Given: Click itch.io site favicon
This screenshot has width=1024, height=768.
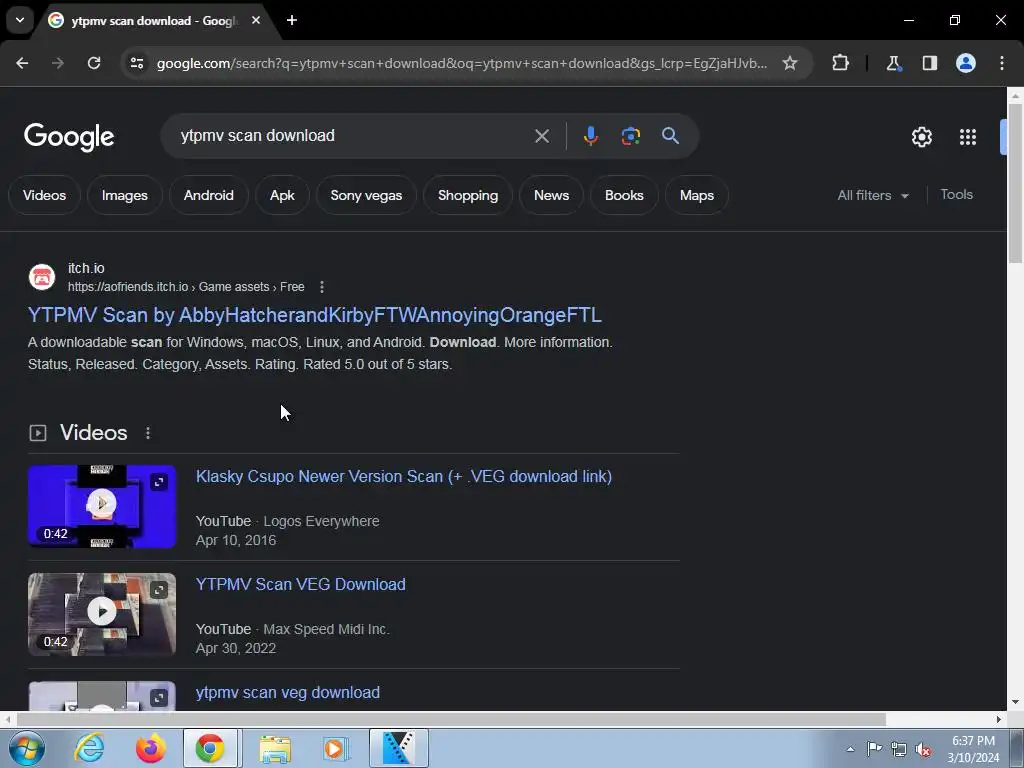Looking at the screenshot, I should click(42, 277).
